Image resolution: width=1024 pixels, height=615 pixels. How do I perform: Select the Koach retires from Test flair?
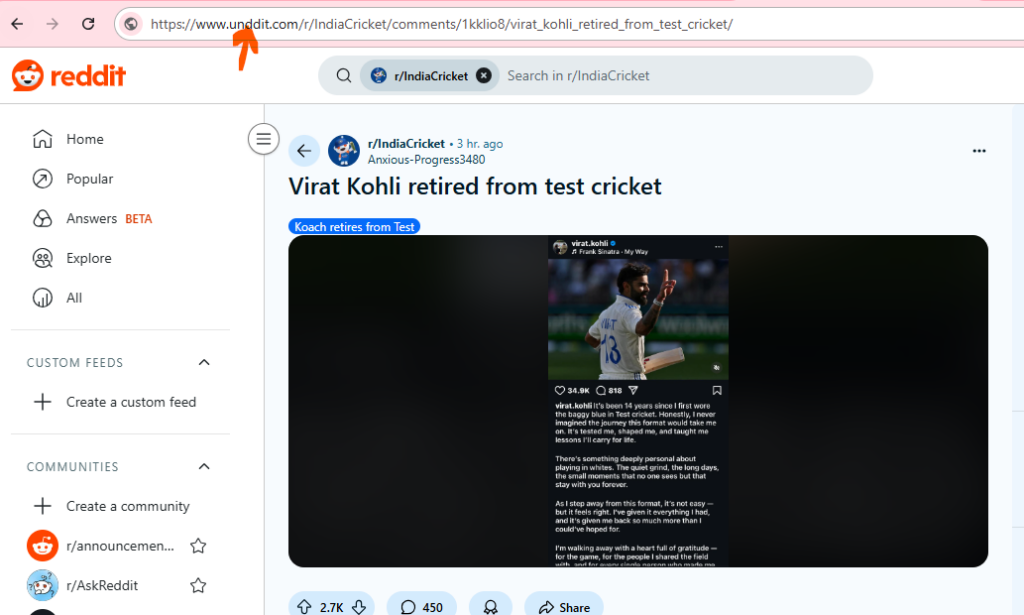coord(354,227)
